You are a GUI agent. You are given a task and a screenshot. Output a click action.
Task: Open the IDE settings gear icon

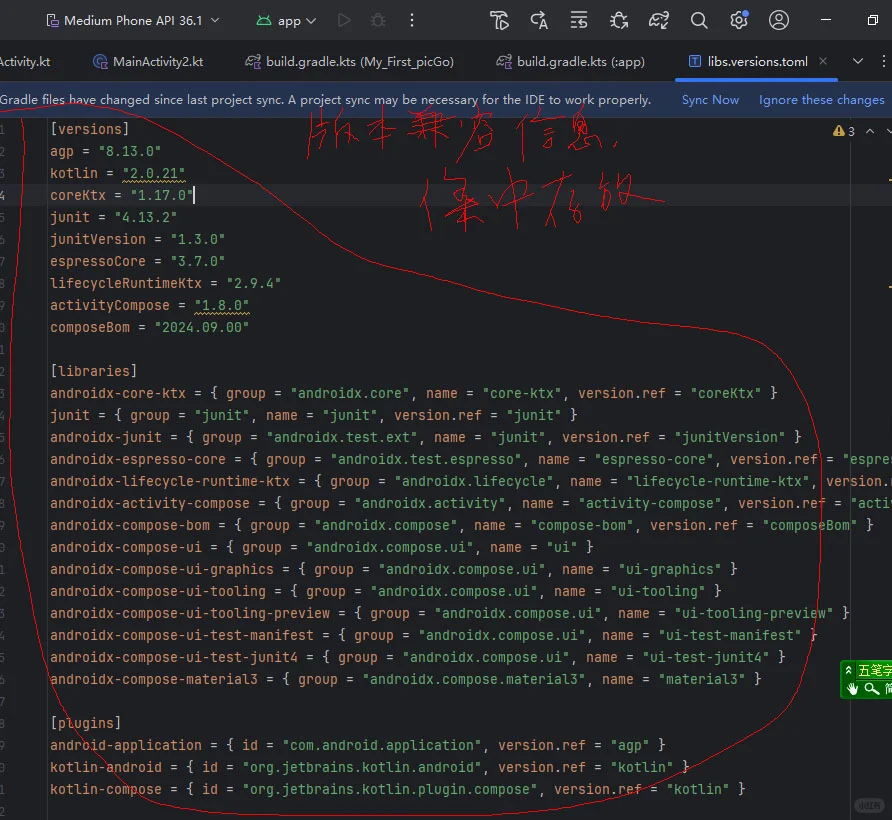(x=738, y=20)
